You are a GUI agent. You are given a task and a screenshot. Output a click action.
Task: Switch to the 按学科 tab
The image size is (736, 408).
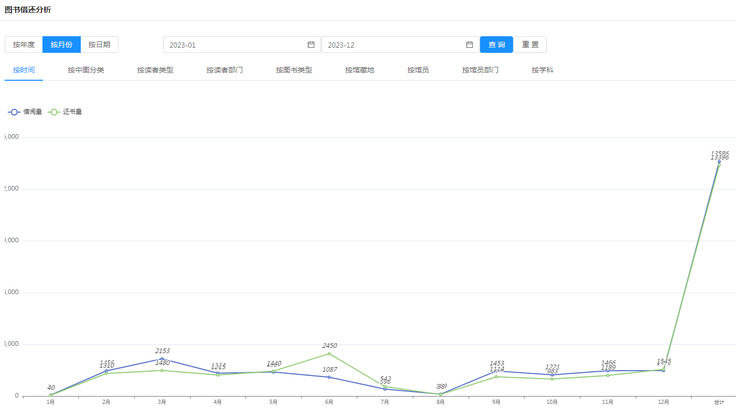click(x=543, y=70)
